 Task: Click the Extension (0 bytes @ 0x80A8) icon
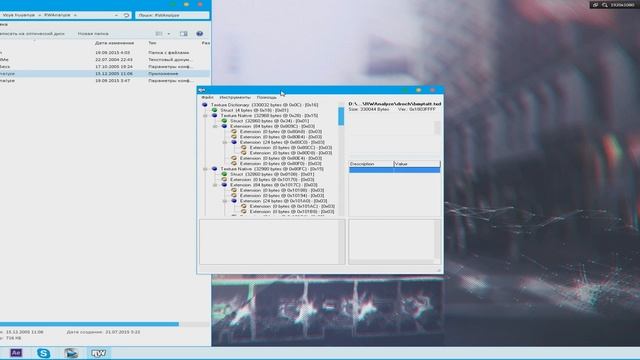click(234, 131)
